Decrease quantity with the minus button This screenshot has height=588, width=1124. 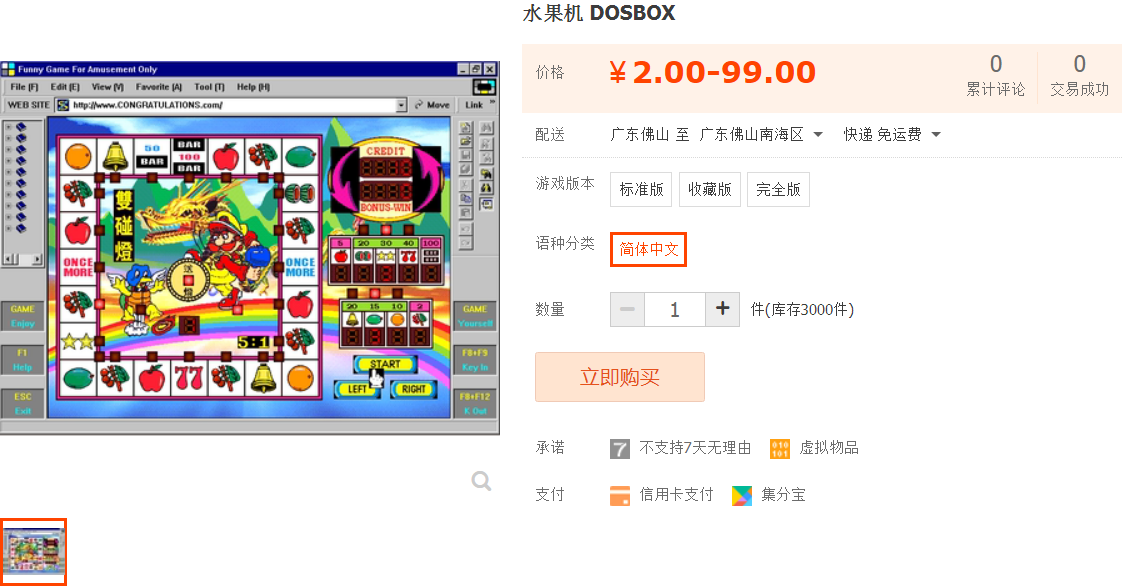[627, 309]
